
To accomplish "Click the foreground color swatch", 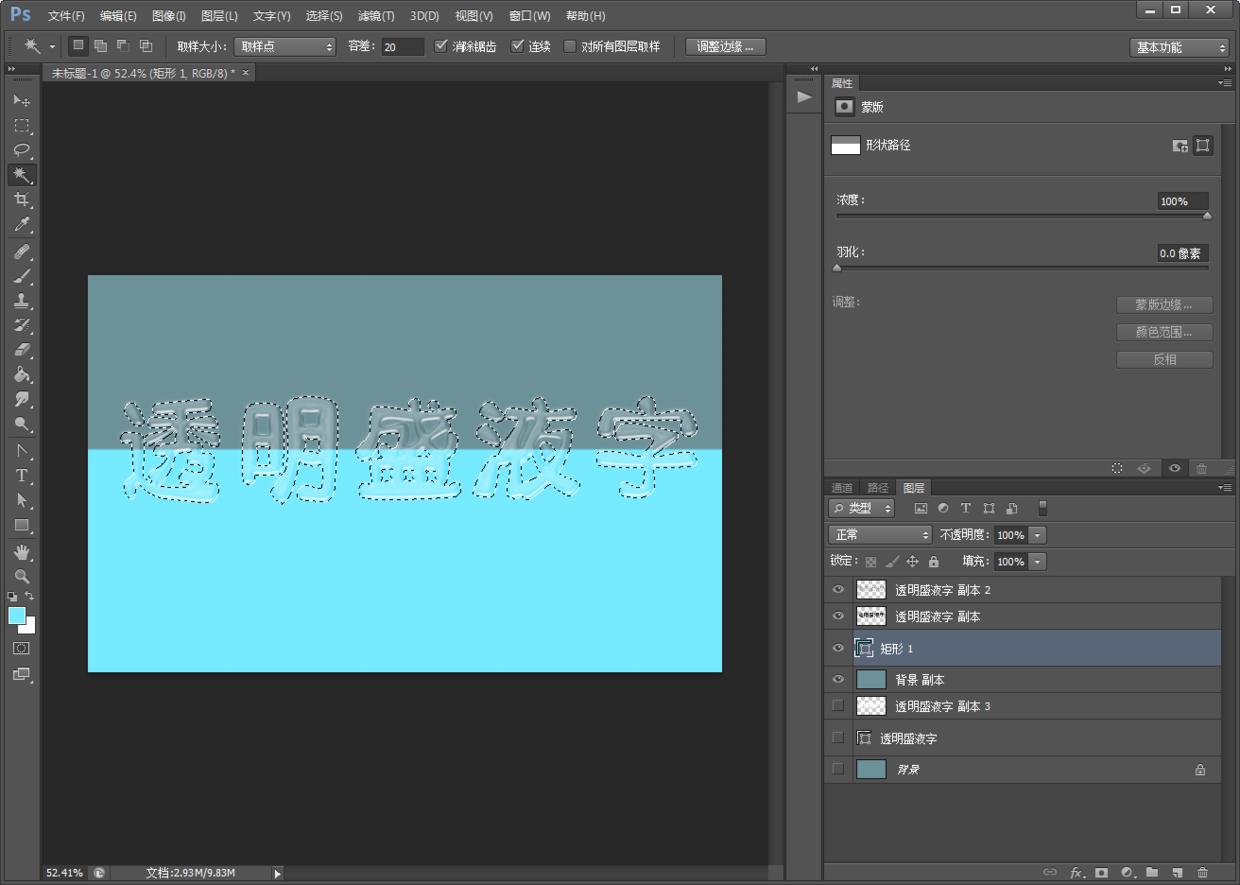I will point(17,616).
